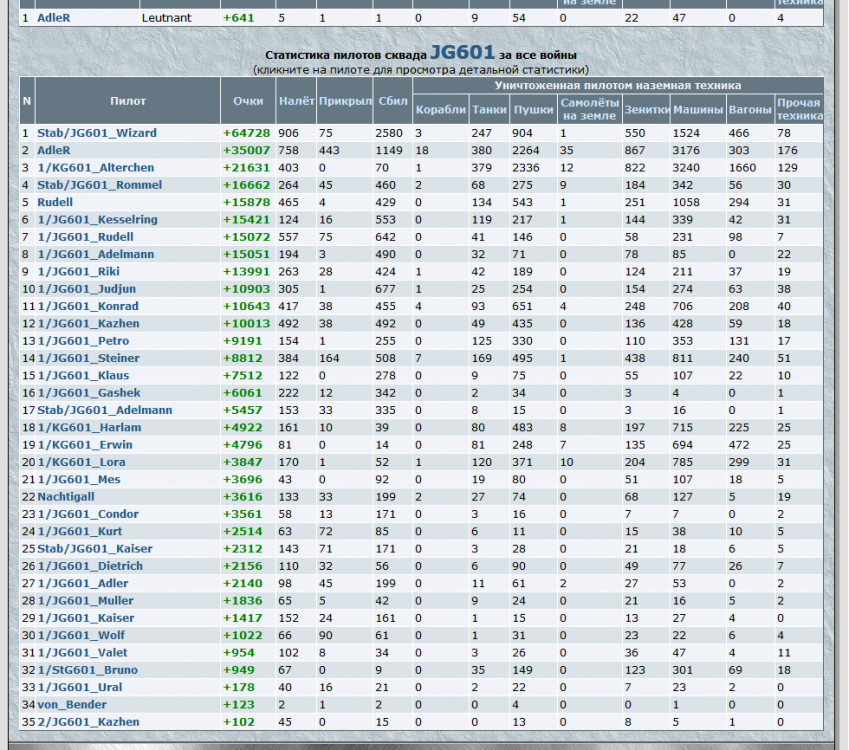Open AdleR link in the Leutnant row
This screenshot has height=750, width=849.
[x=54, y=18]
